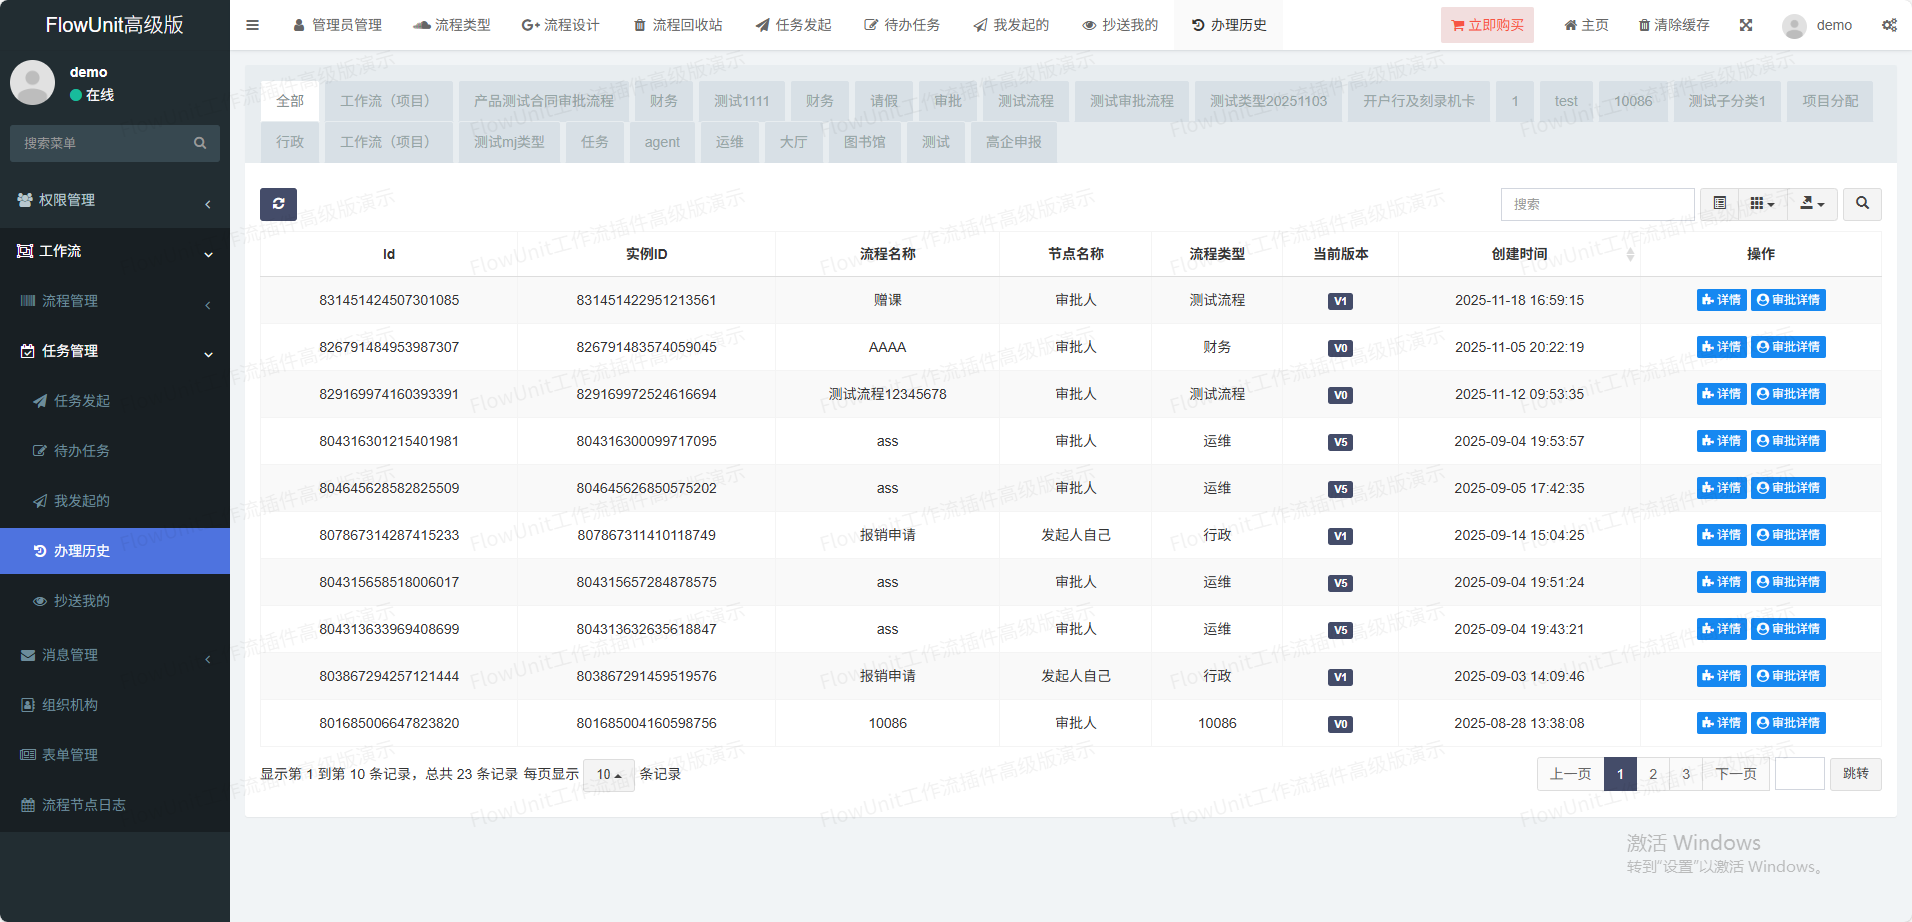Click the red 立即购买 cart button
Screen dimensions: 1912x922
1487,25
